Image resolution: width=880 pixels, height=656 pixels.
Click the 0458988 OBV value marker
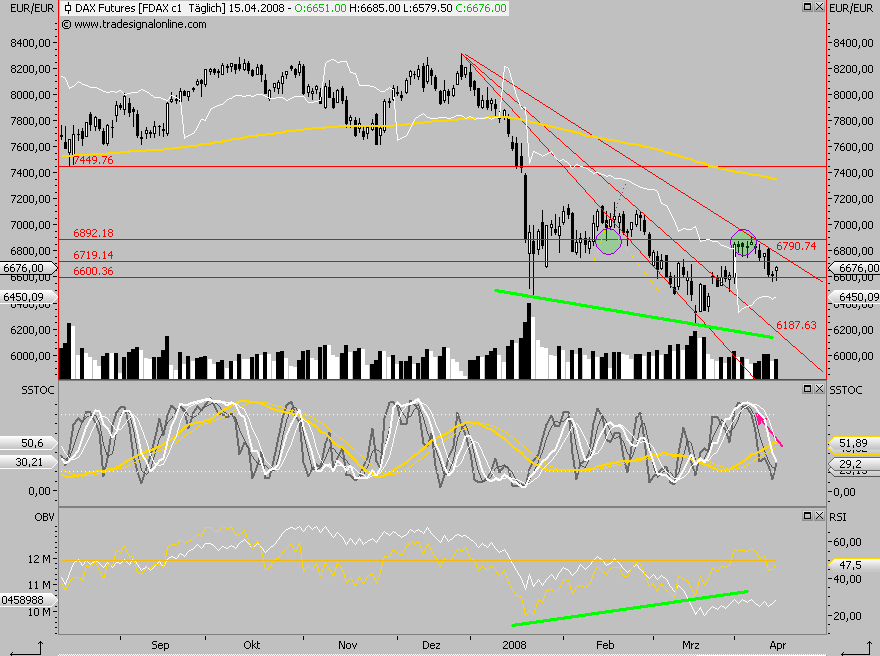[28, 600]
